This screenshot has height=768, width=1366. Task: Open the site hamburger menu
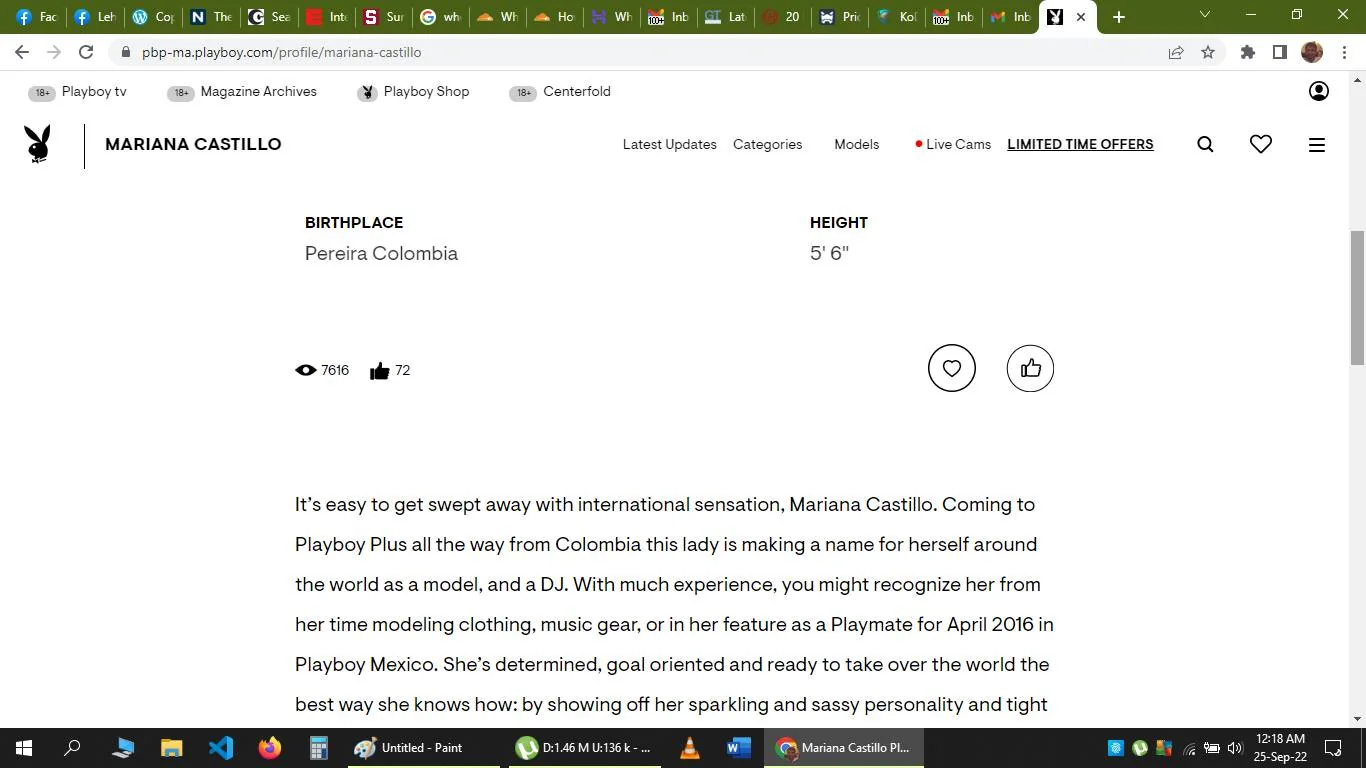[x=1317, y=145]
